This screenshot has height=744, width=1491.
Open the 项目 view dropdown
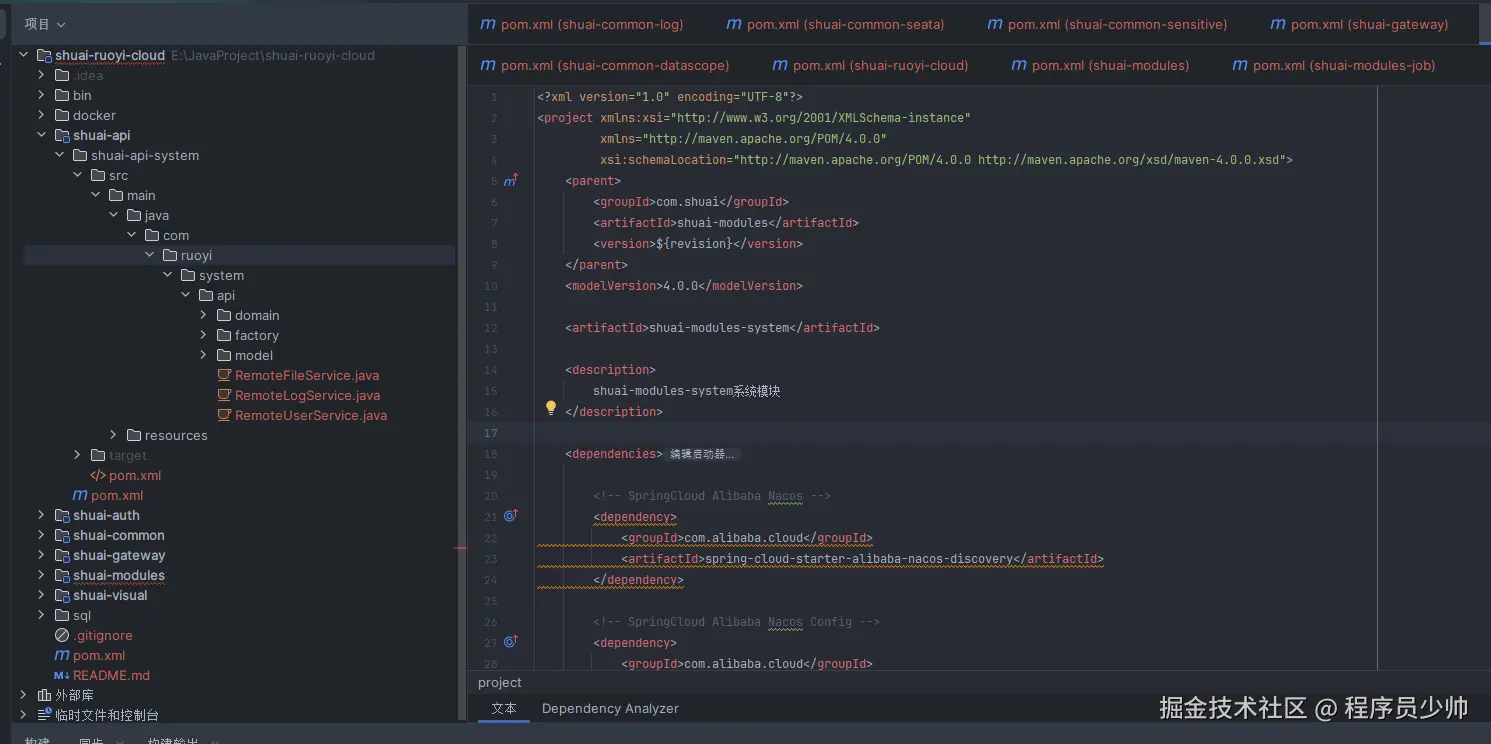tap(45, 24)
